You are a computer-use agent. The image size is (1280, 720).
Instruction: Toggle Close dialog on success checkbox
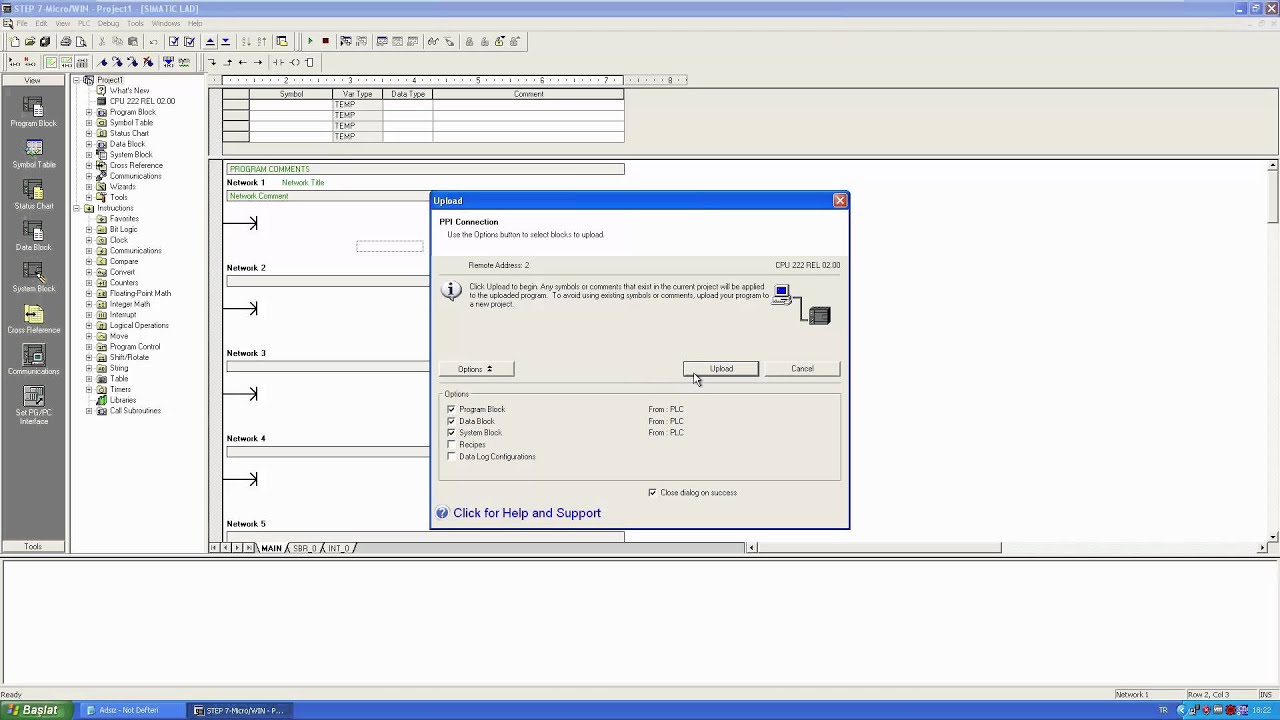[652, 492]
